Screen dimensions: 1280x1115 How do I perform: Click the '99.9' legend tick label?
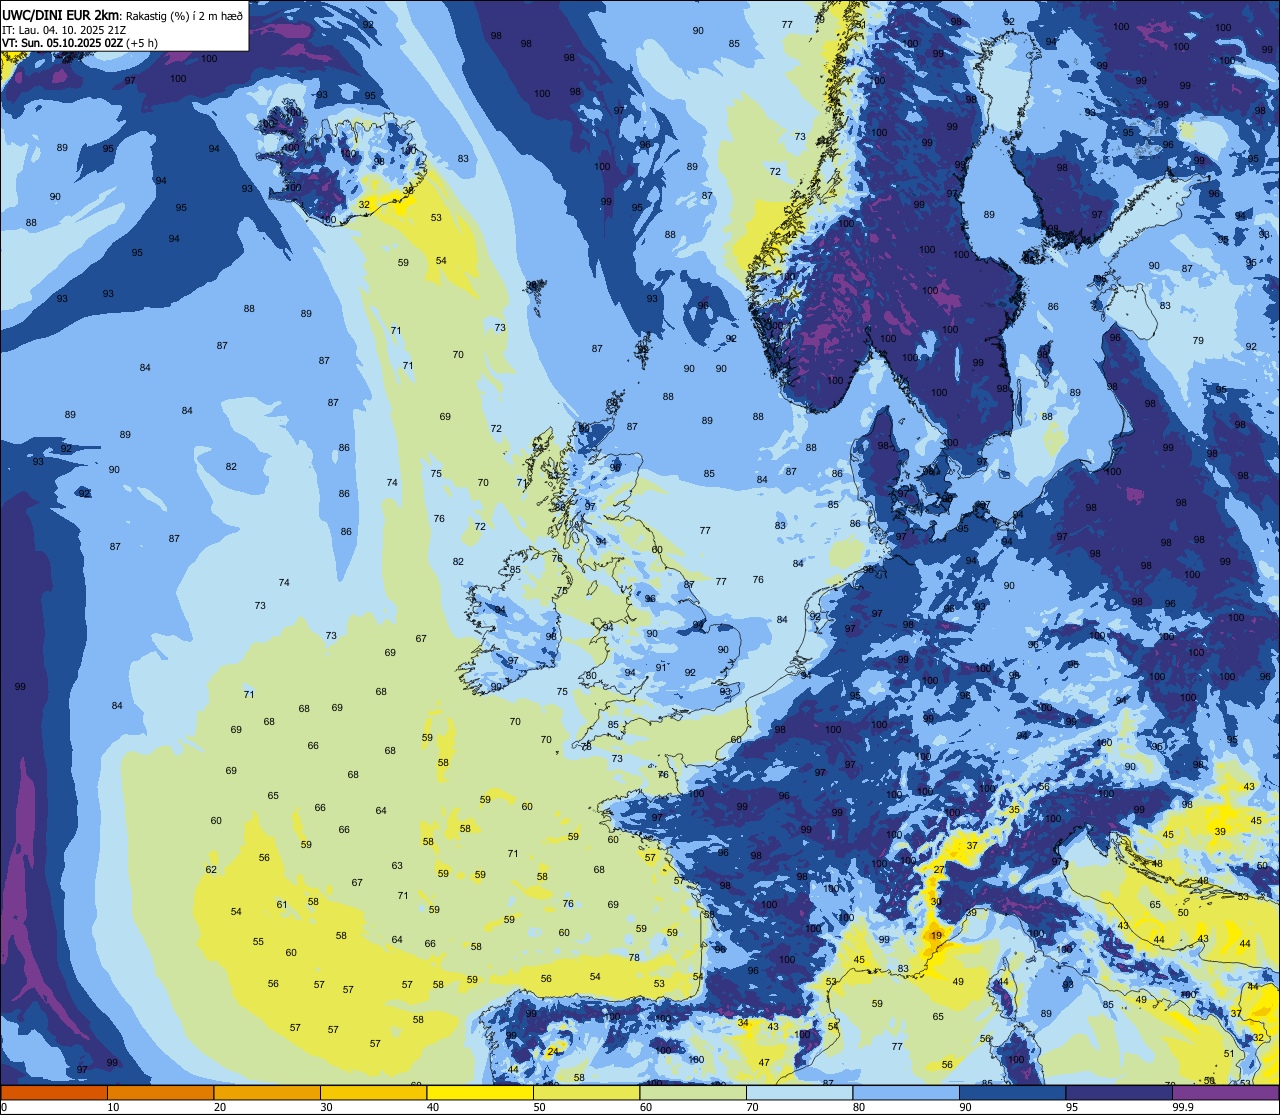1183,1107
